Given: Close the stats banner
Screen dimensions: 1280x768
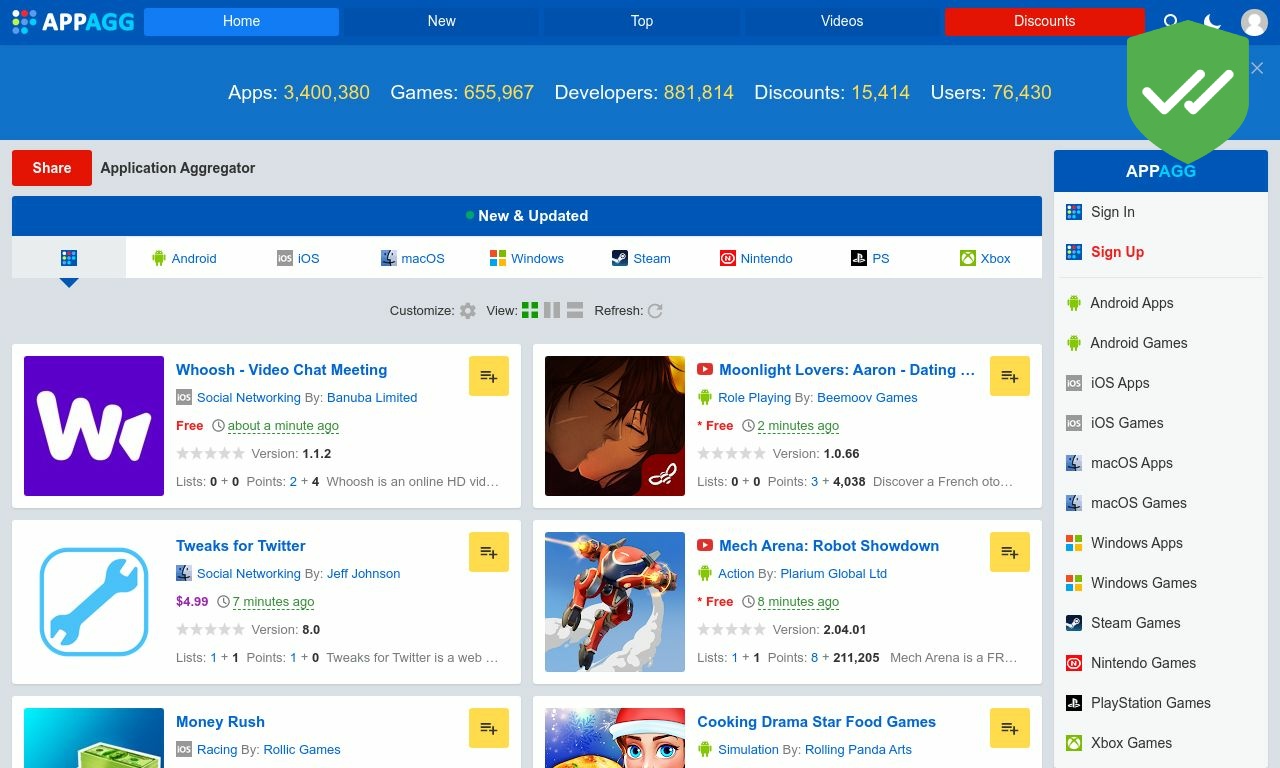Looking at the screenshot, I should click(1257, 68).
